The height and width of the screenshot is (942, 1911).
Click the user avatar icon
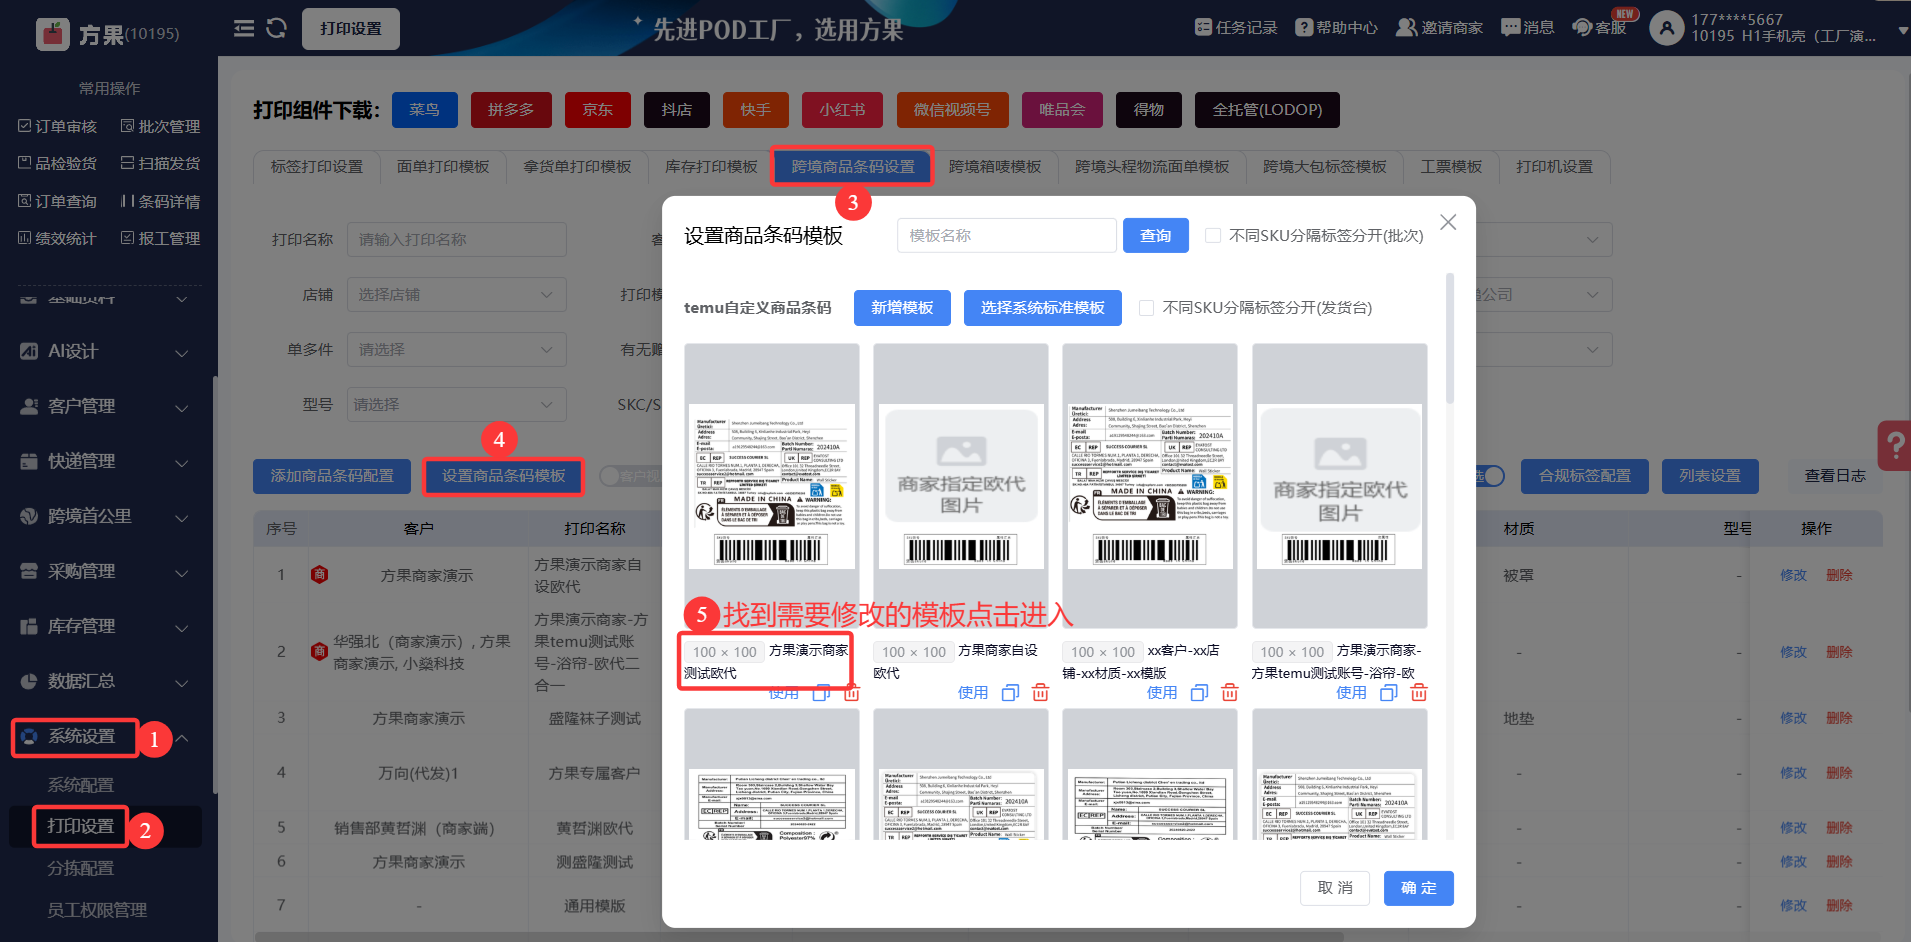coord(1666,28)
